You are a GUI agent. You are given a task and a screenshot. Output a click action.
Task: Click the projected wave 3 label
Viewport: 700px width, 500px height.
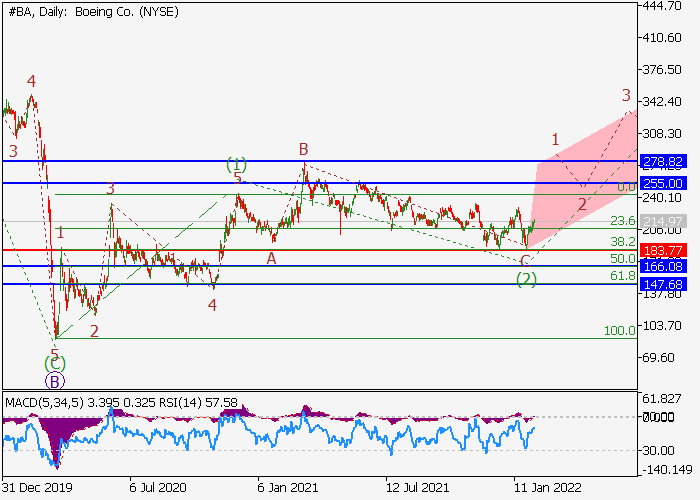(x=626, y=95)
